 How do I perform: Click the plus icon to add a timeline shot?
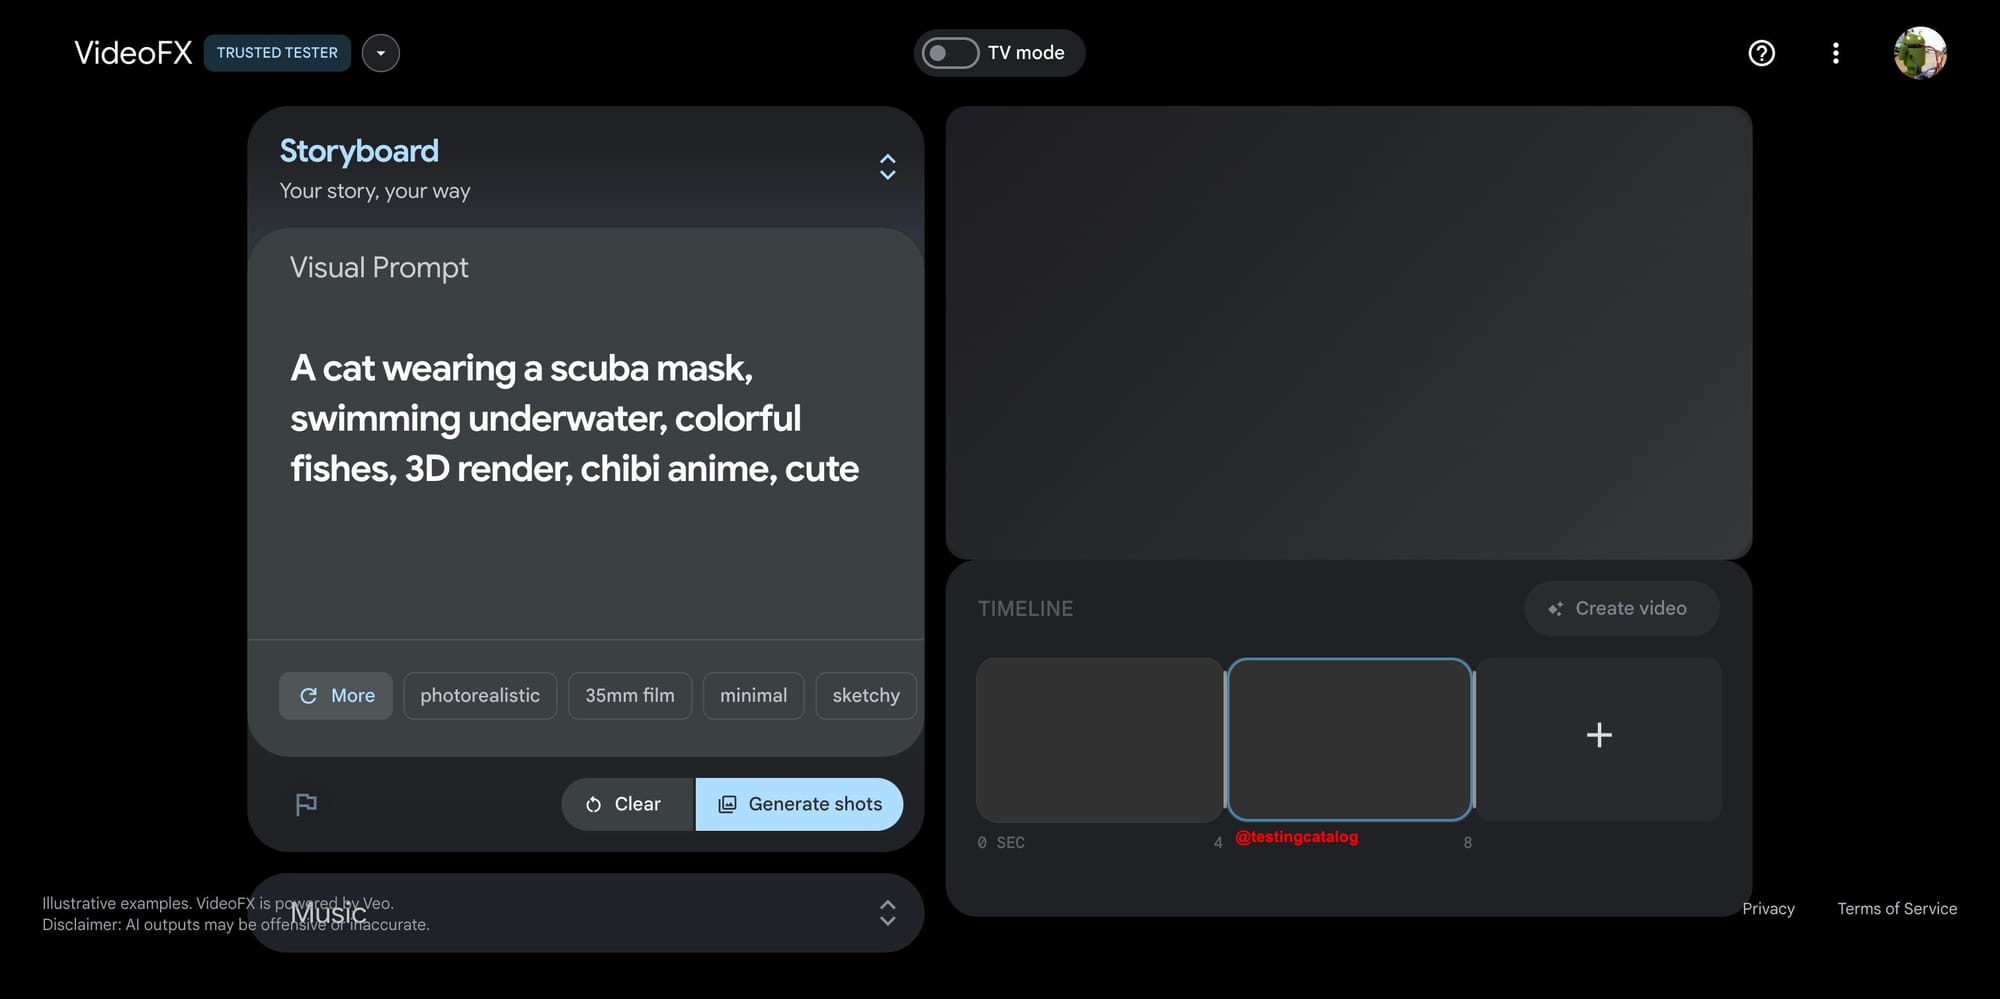1599,735
